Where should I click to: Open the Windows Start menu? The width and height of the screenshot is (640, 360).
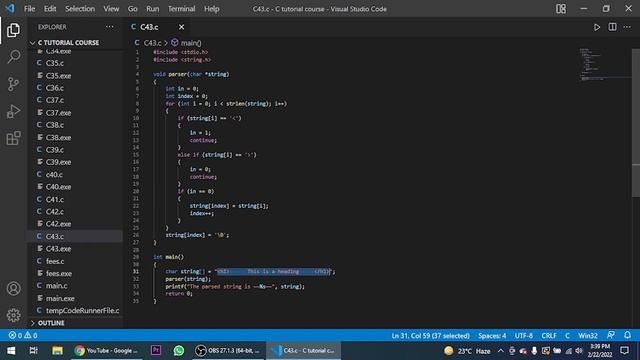coord(11,351)
